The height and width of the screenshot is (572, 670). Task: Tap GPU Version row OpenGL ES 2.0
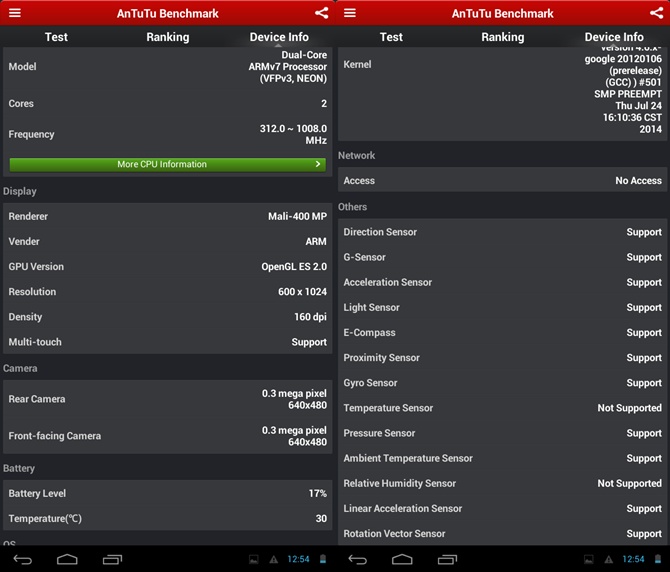tap(168, 267)
